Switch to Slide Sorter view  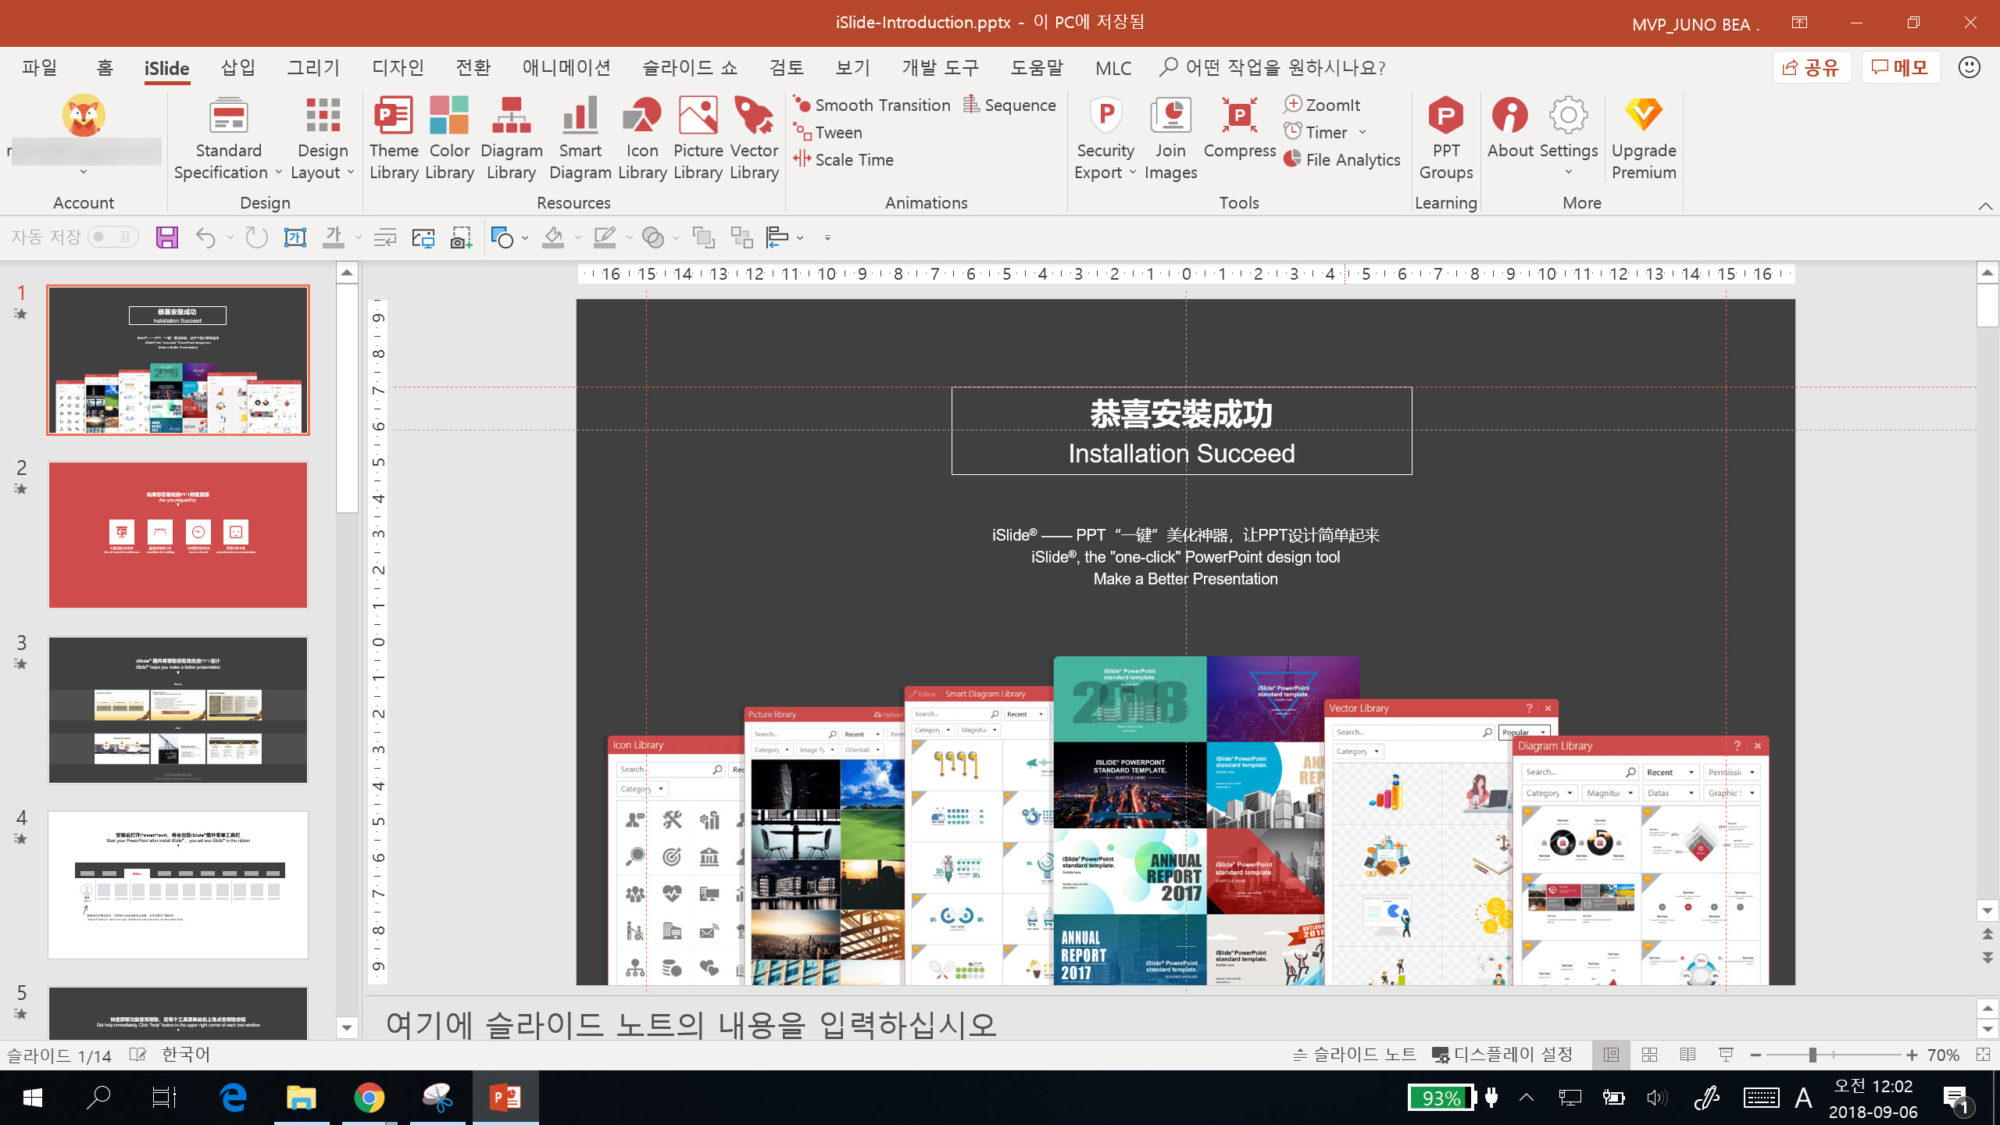[1650, 1054]
